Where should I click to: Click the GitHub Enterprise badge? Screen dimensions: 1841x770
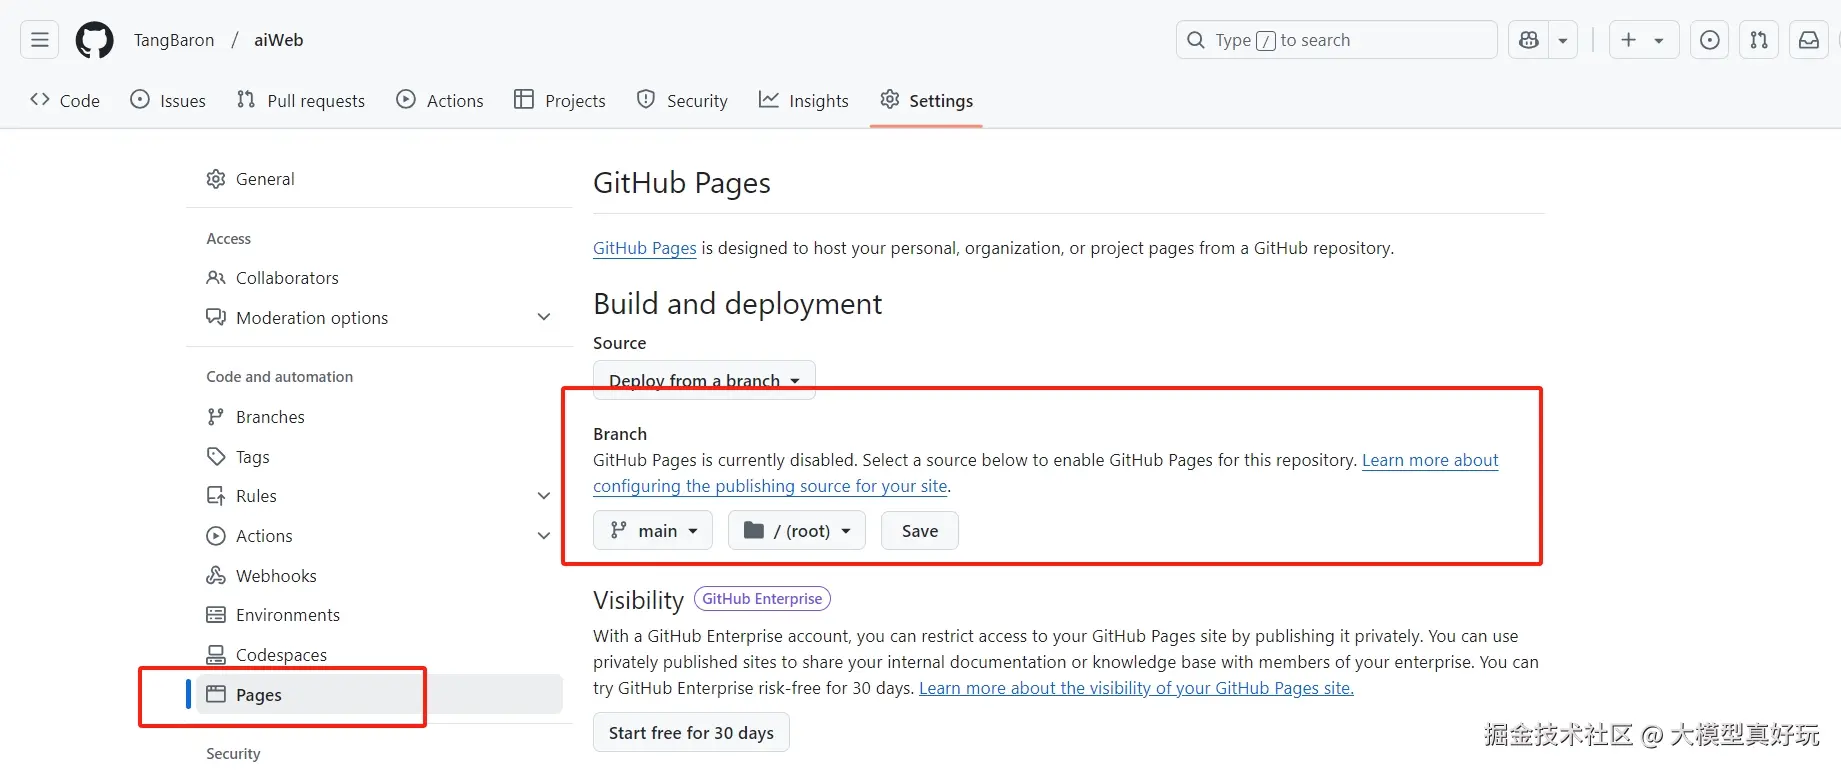762,599
